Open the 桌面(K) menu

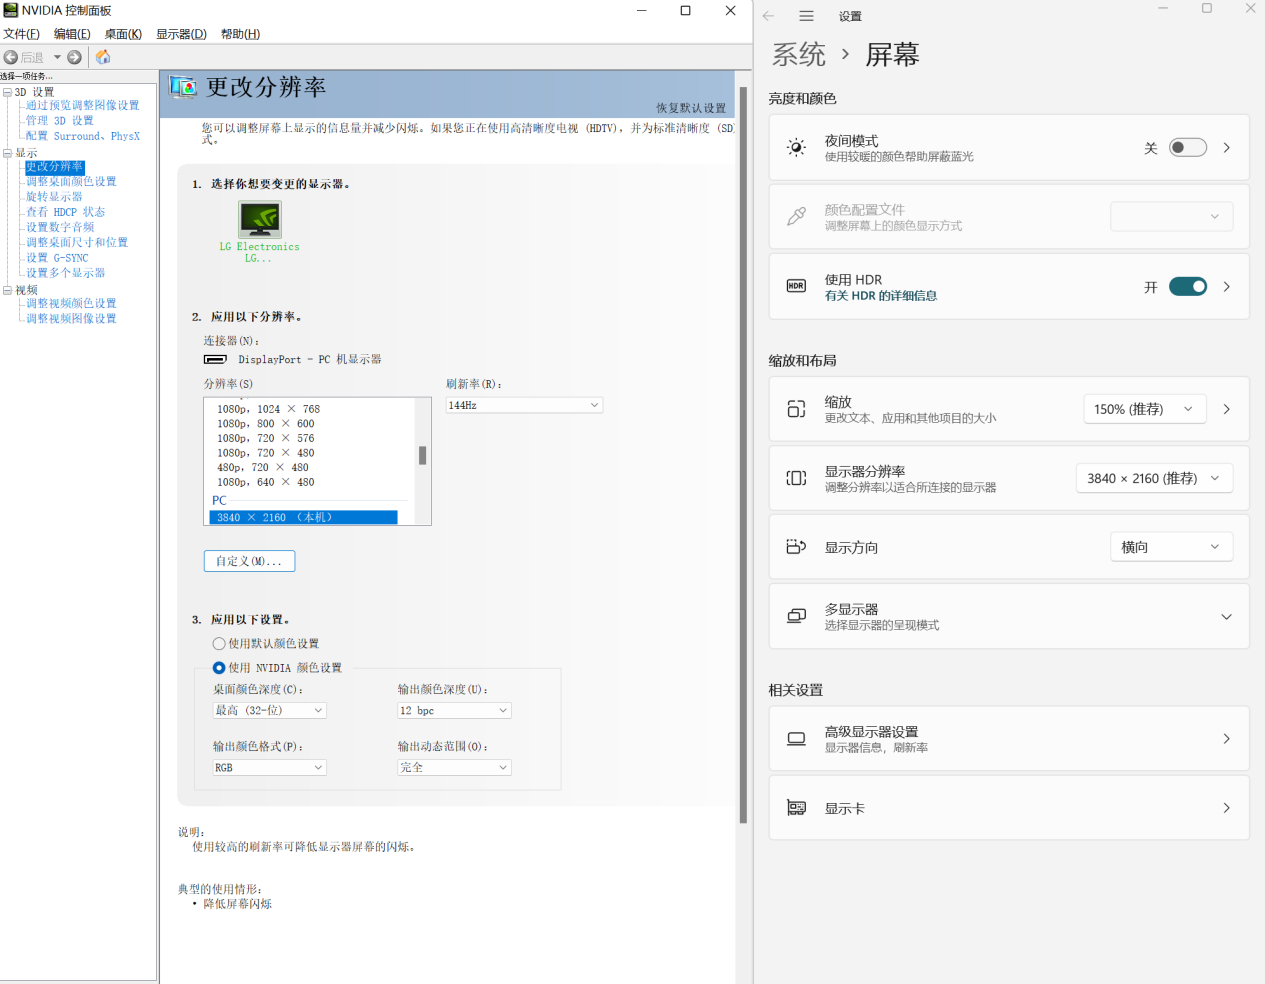123,34
